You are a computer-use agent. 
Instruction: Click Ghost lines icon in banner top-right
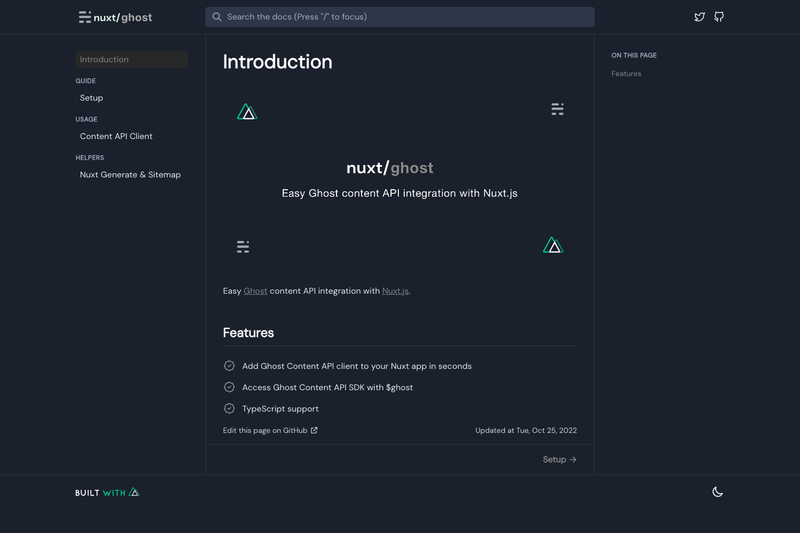point(557,109)
